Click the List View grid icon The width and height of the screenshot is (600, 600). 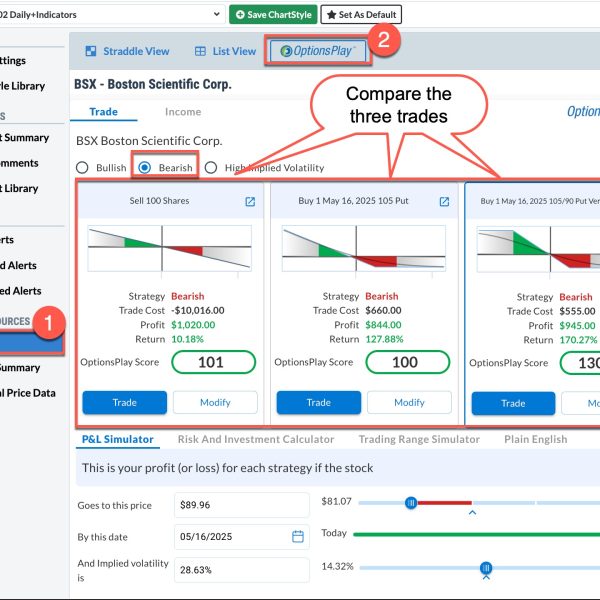click(200, 51)
